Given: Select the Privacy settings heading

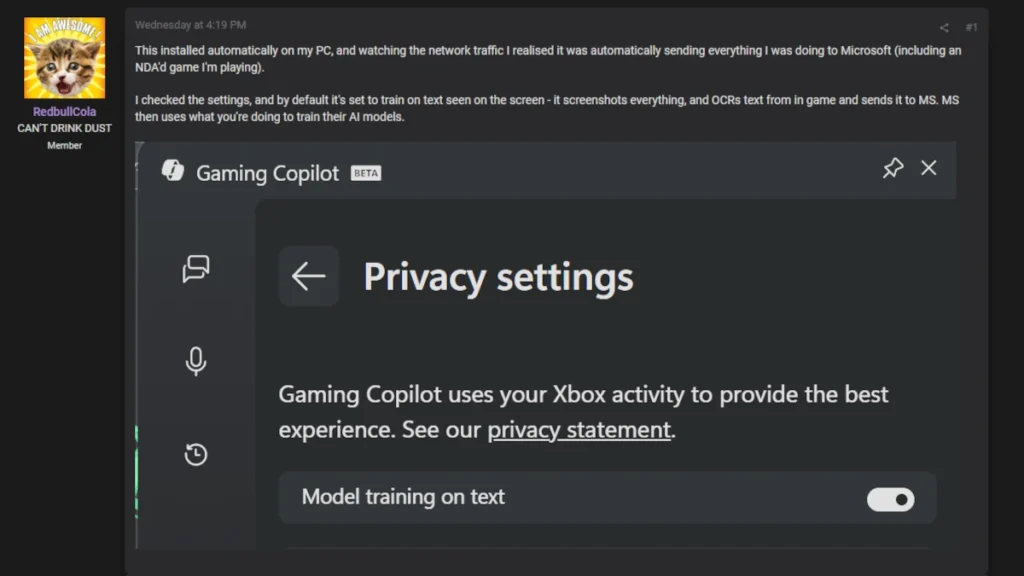Looking at the screenshot, I should click(x=498, y=277).
